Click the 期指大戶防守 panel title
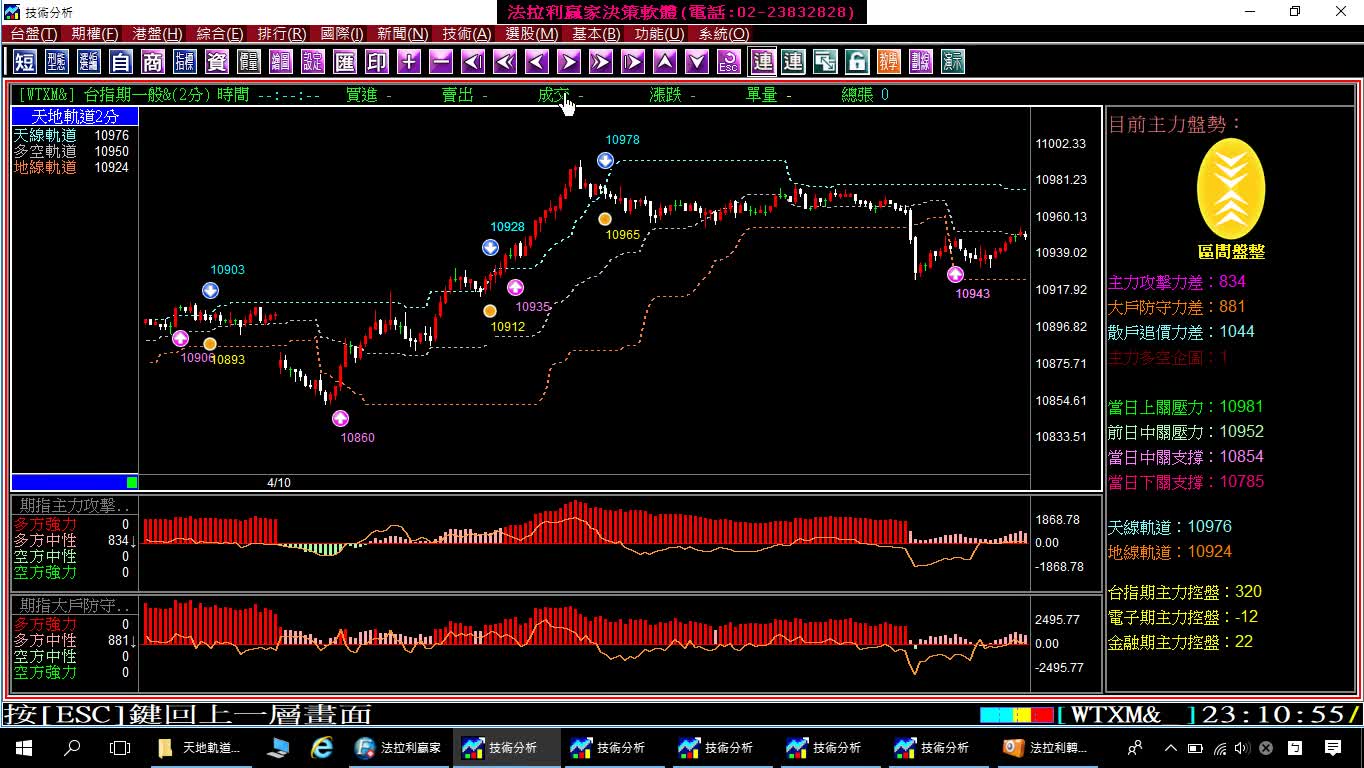 coord(75,606)
